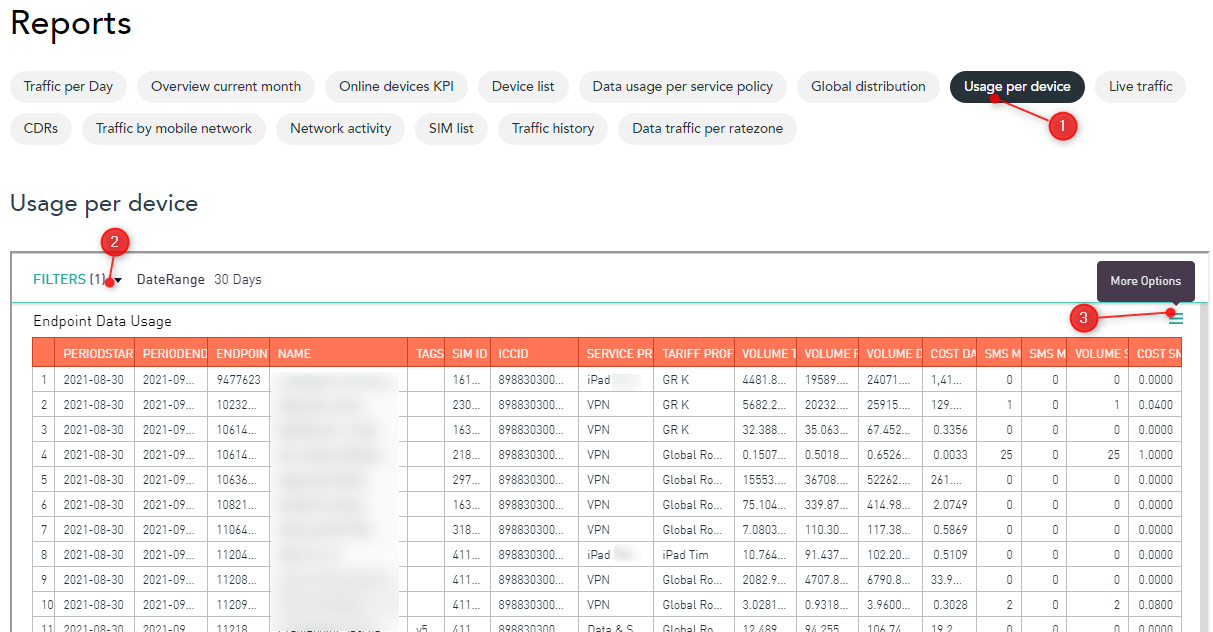Select row number 9 cell
The width and height of the screenshot is (1213, 632).
(x=44, y=580)
